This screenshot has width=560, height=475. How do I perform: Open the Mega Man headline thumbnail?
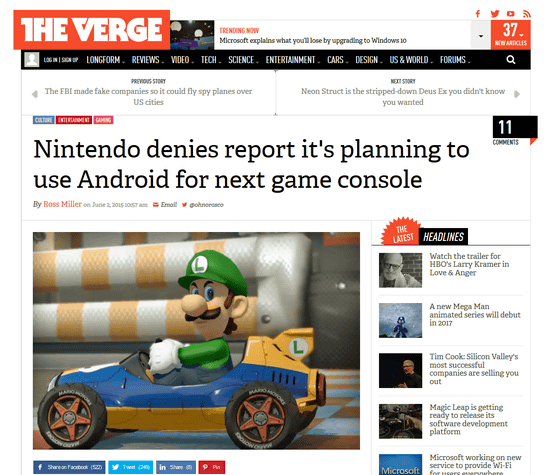click(400, 320)
